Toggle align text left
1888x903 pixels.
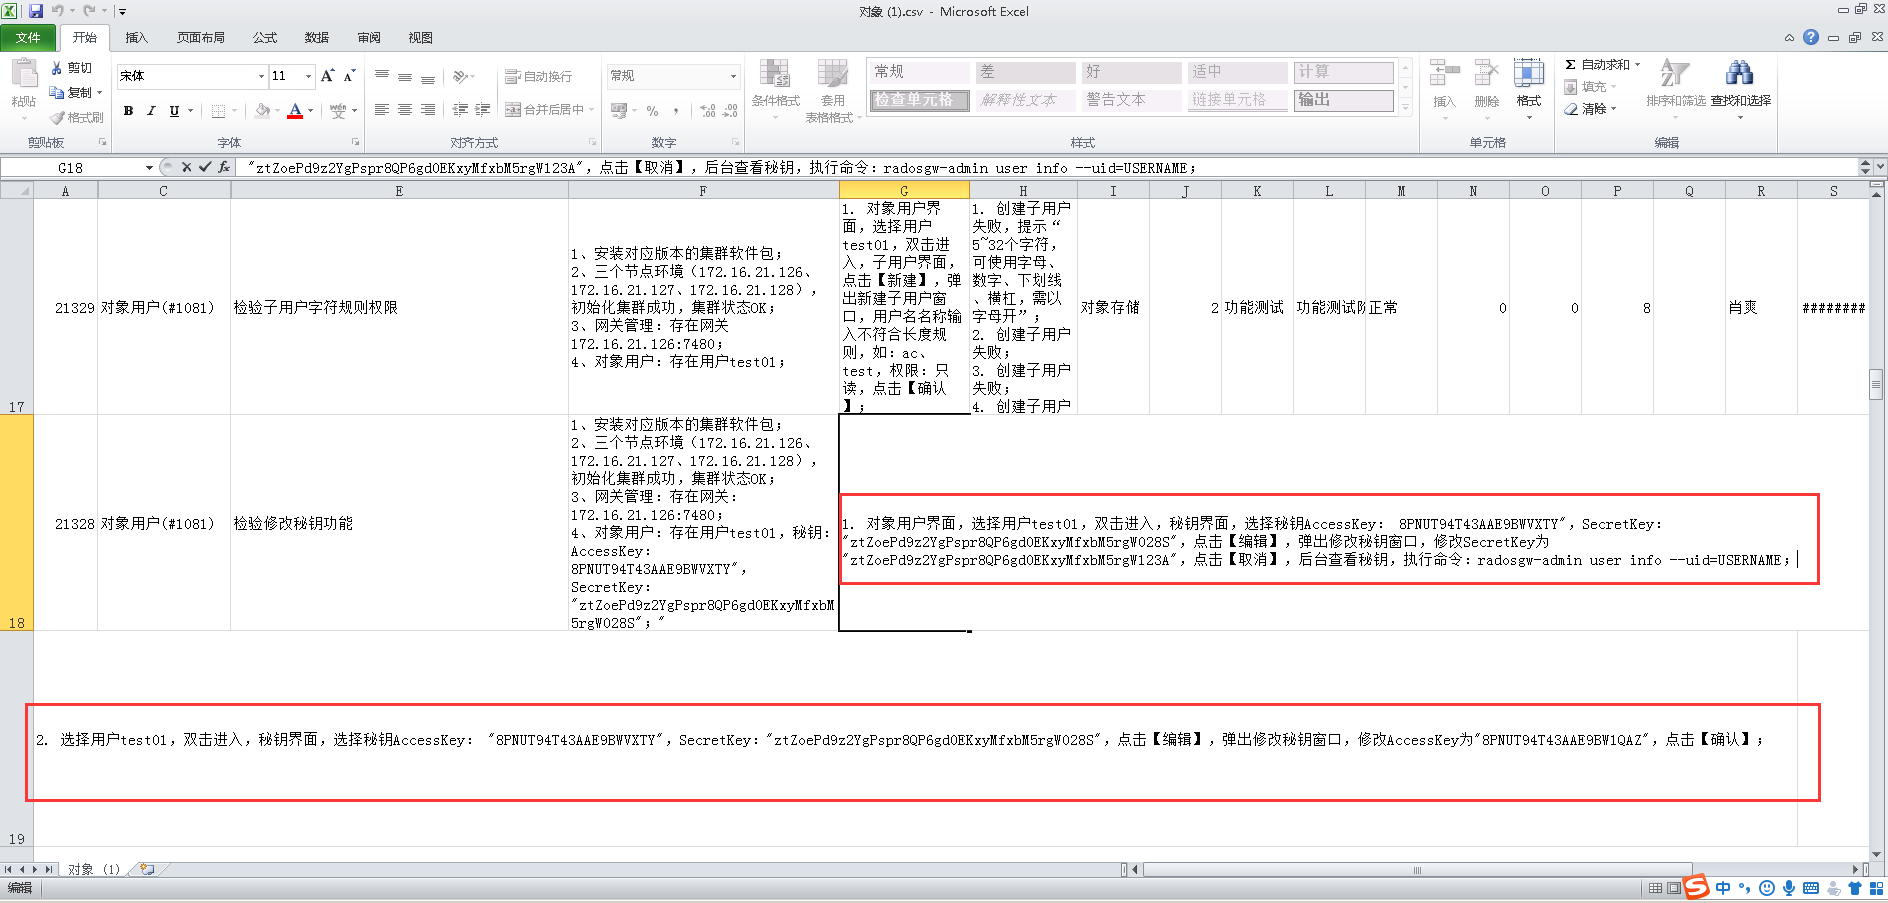(x=381, y=110)
